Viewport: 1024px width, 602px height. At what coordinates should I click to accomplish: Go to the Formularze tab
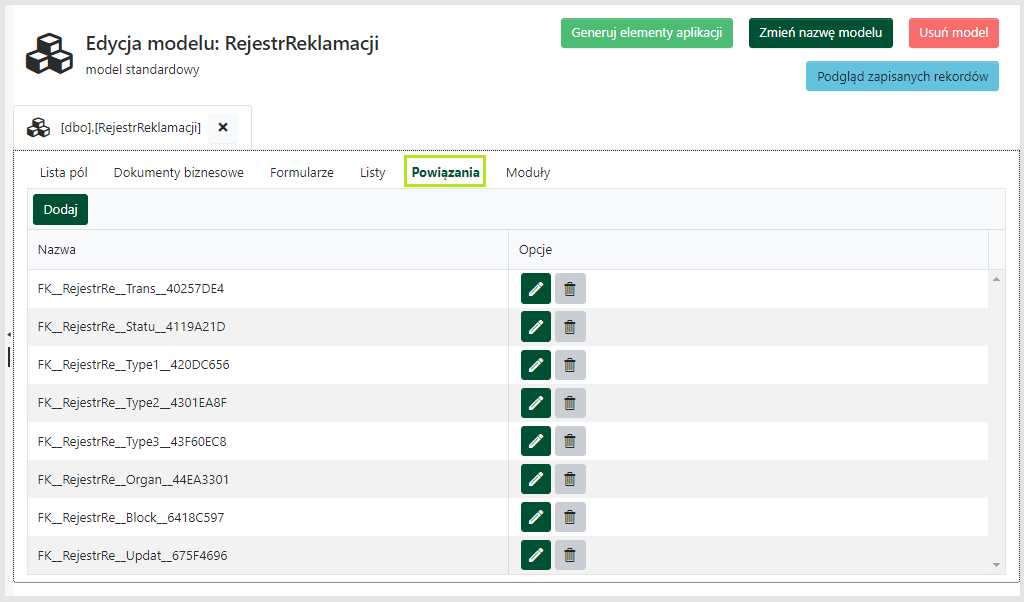(301, 172)
